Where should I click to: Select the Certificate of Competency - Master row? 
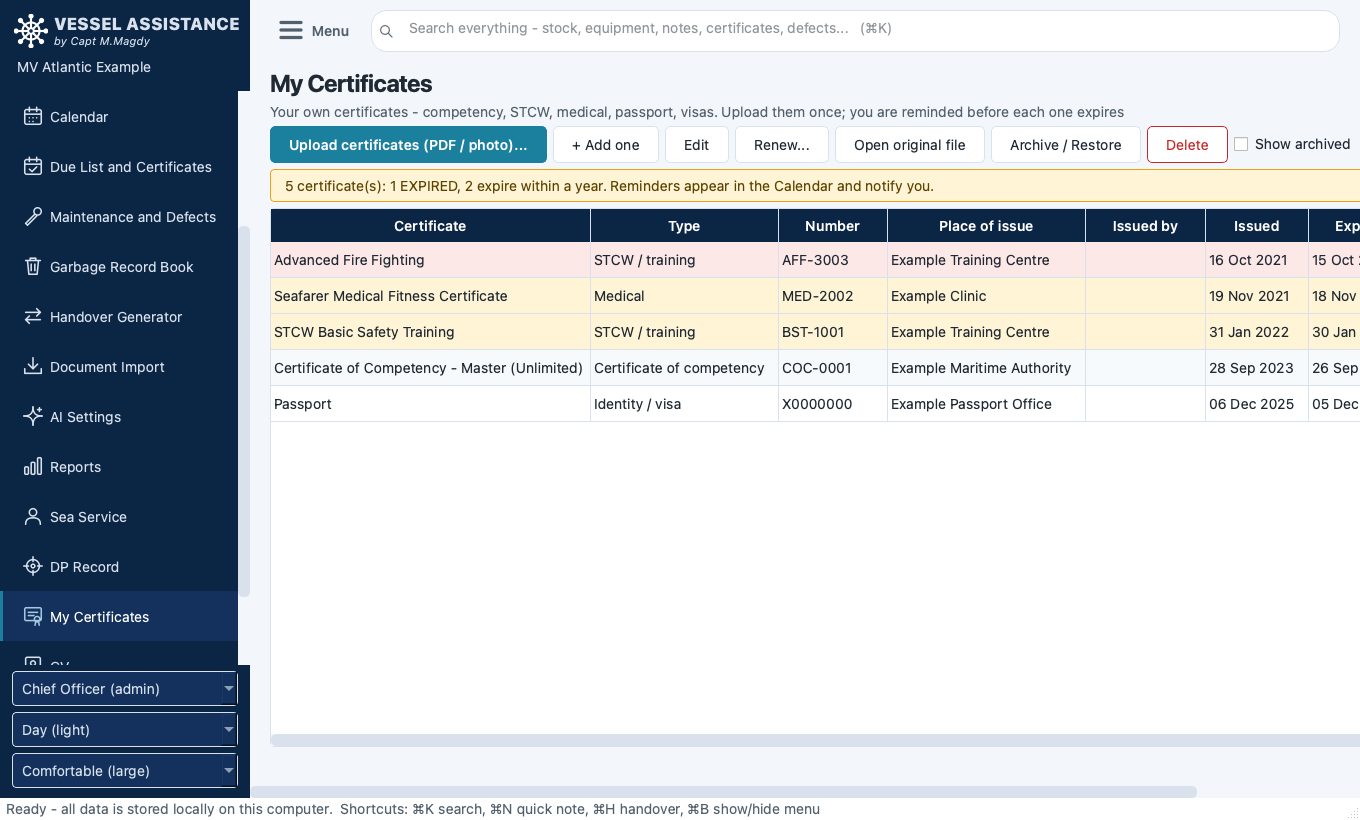click(x=815, y=368)
